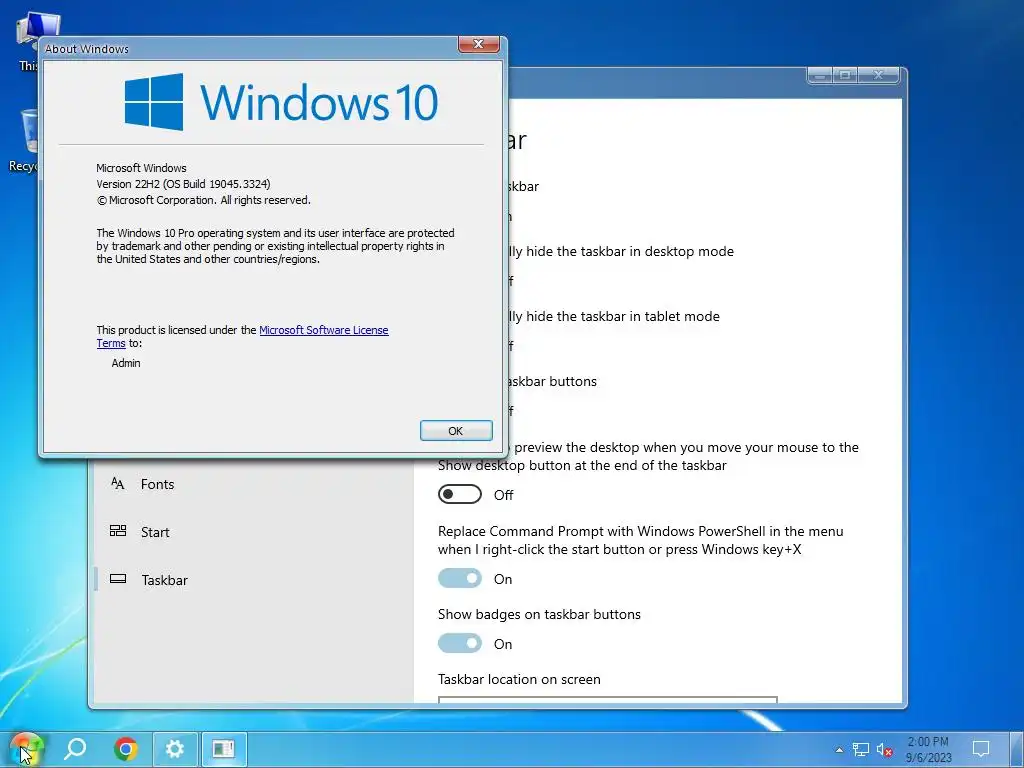Open the Terms link in About Windows
Screen dimensions: 1024x768
[x=111, y=344]
